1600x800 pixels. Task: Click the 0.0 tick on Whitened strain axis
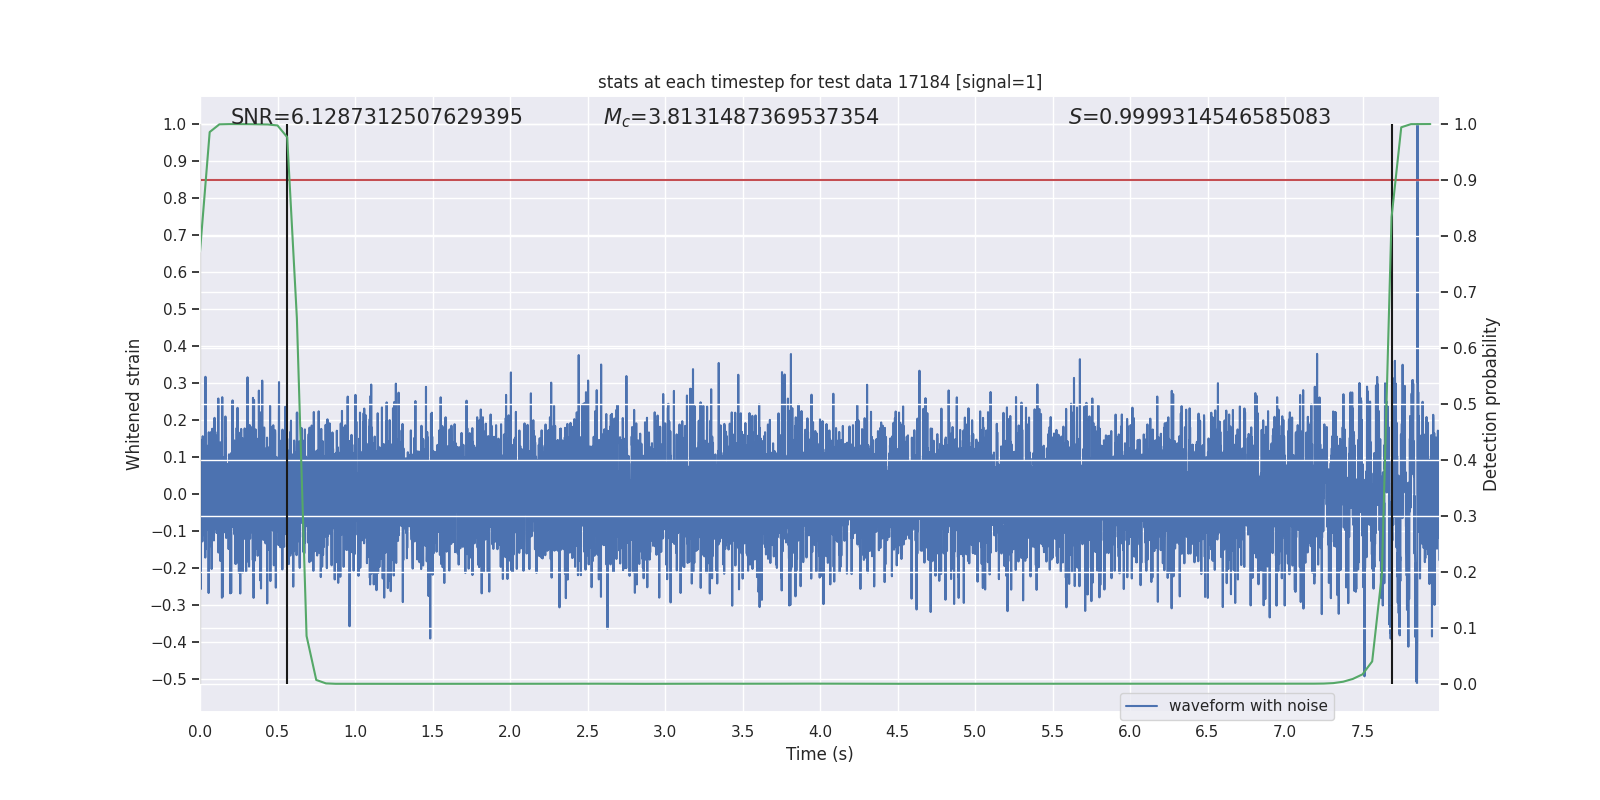pos(175,494)
